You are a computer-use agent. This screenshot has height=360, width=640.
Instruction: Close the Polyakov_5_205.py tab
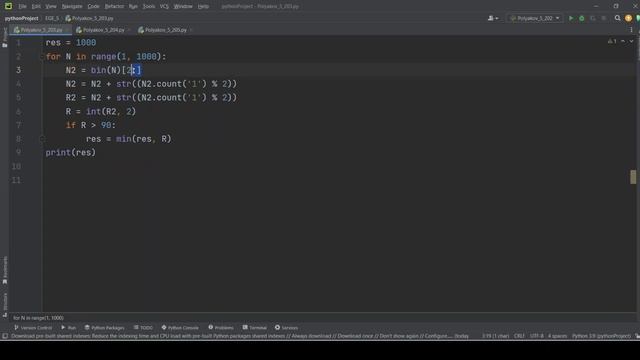191,30
